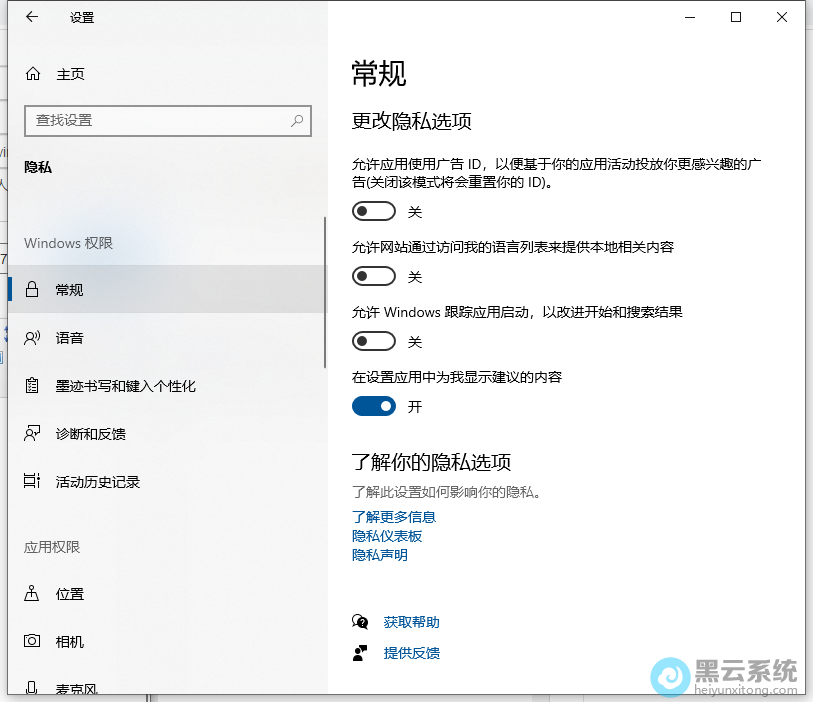Click the 位置 location icon
The width and height of the screenshot is (813, 702).
click(x=33, y=594)
